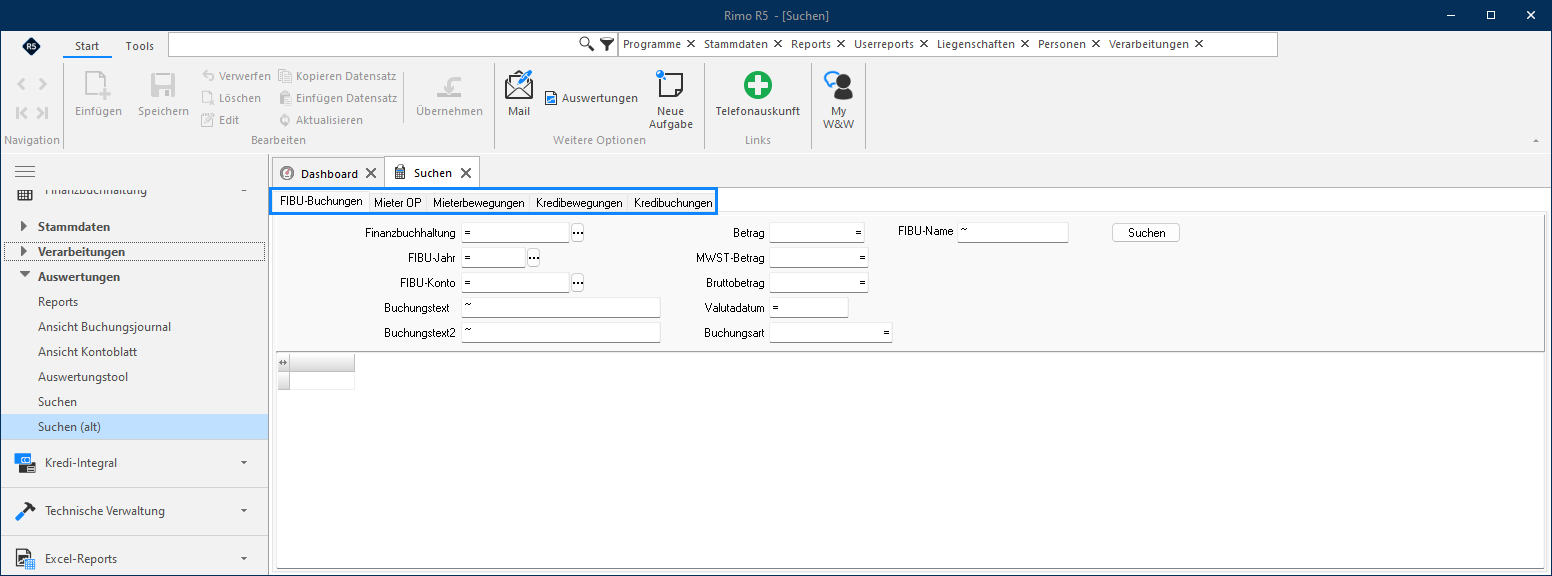The image size is (1552, 576).
Task: Click the magnifier search icon in top bar
Action: [x=587, y=44]
